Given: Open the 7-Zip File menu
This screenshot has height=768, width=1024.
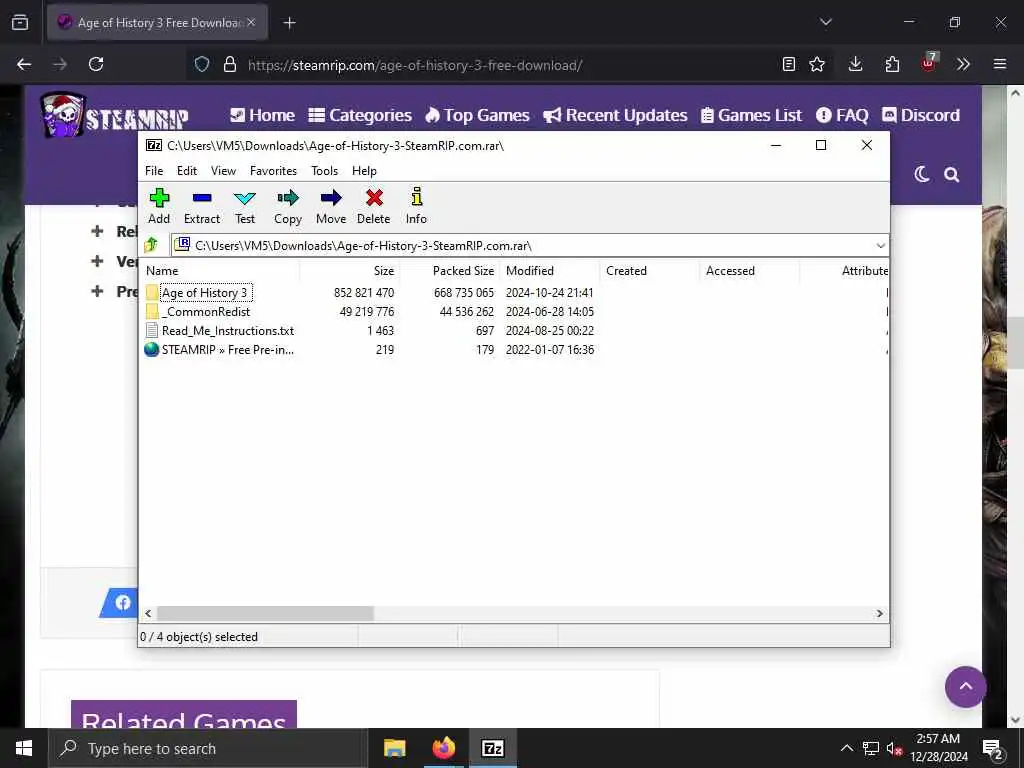Looking at the screenshot, I should (x=154, y=170).
